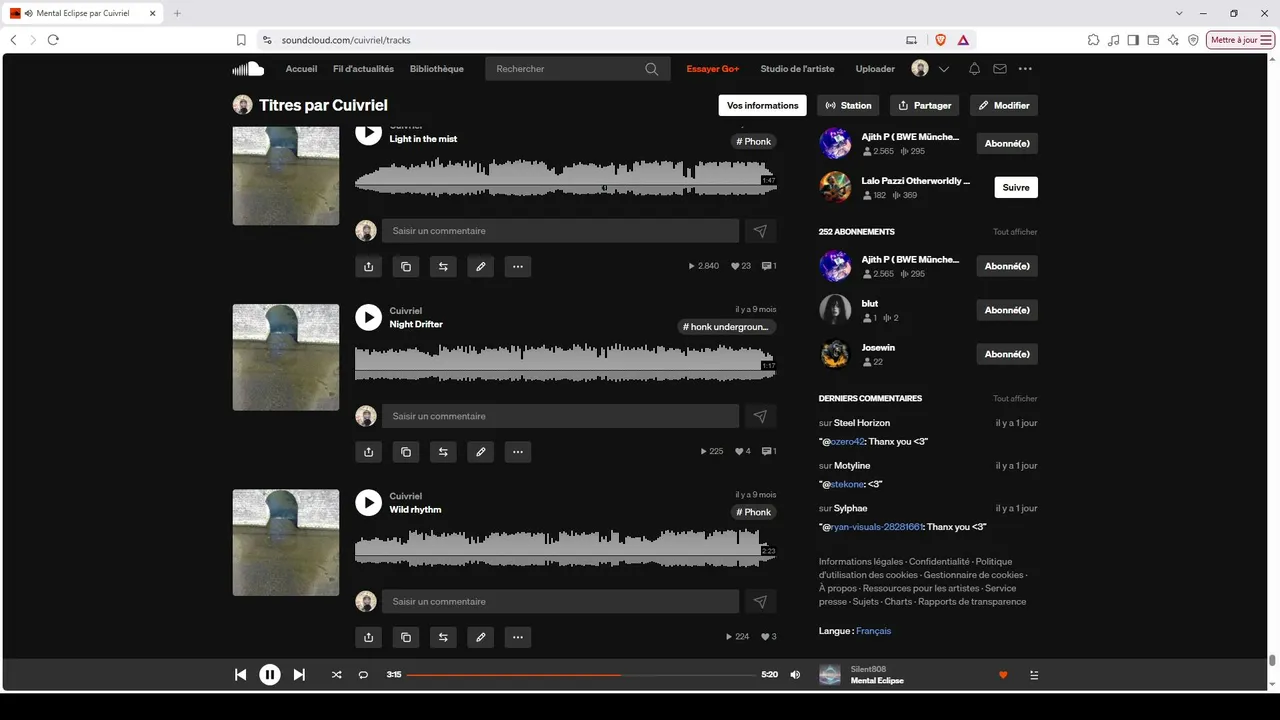Send comment on Night Drifter

pos(760,416)
